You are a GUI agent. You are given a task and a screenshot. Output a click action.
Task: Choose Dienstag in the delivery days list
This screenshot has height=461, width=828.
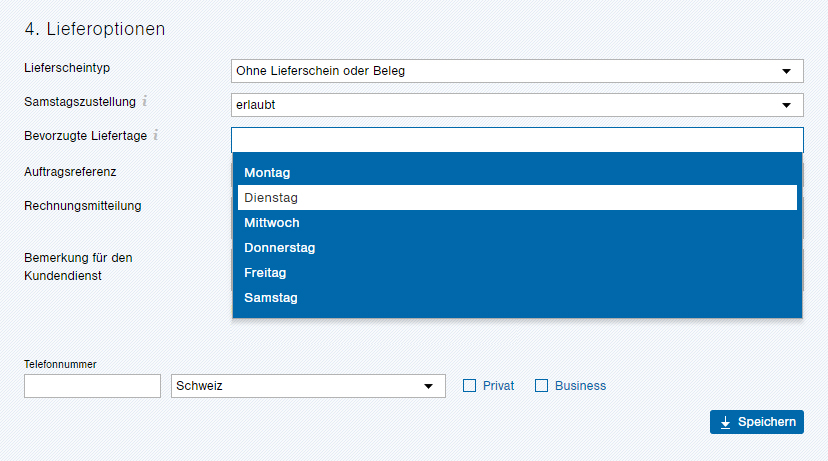click(x=517, y=197)
